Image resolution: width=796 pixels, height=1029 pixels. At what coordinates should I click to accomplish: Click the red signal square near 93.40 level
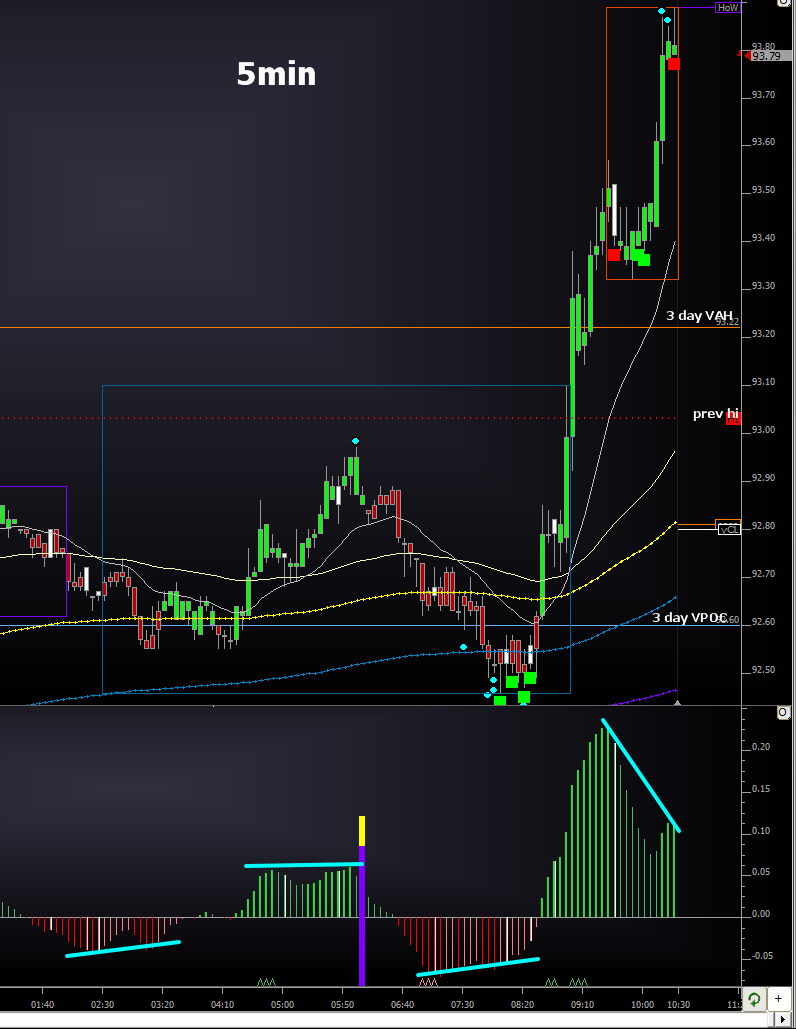(614, 255)
